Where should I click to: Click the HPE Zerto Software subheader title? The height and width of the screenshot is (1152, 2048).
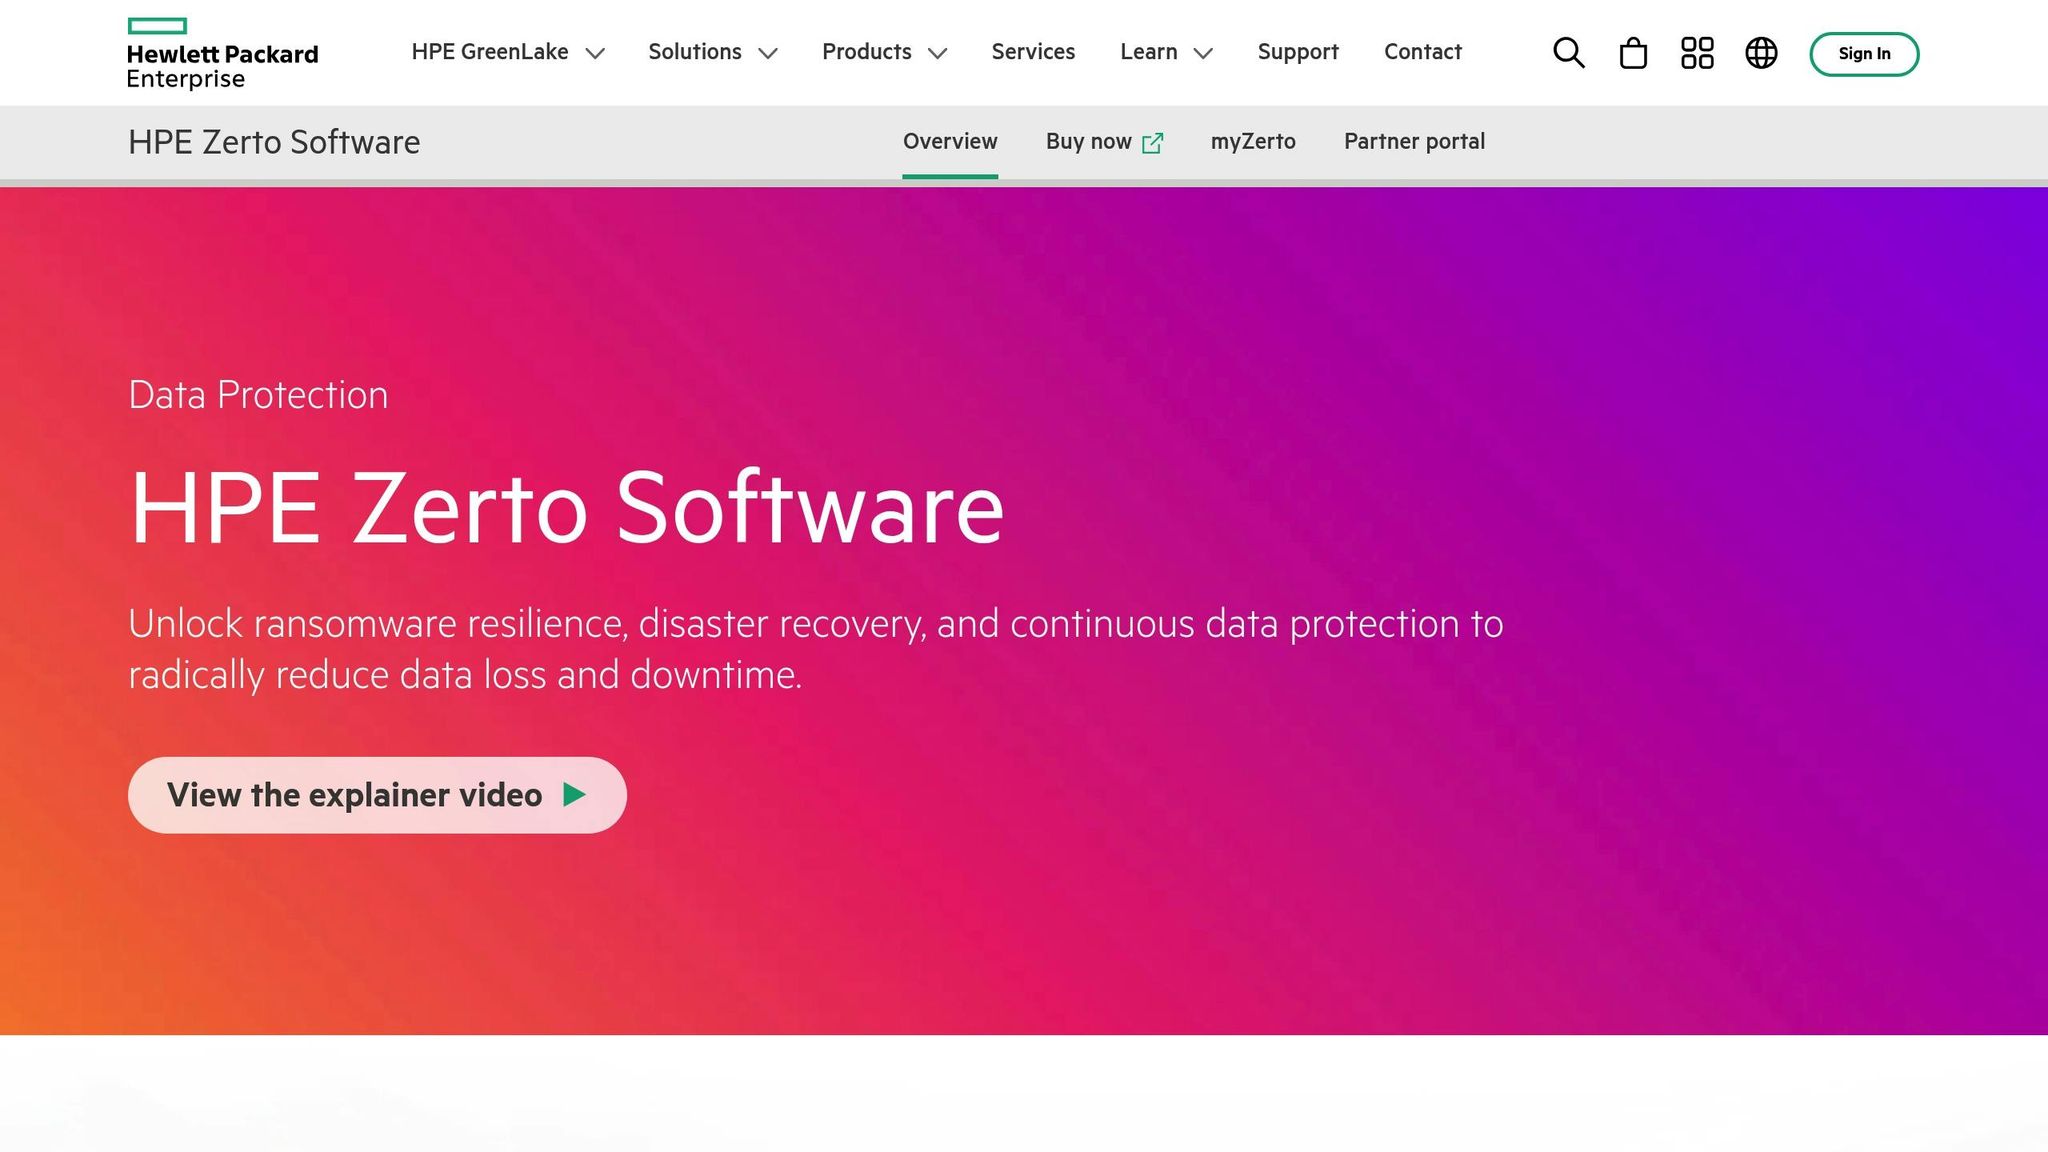tap(274, 142)
